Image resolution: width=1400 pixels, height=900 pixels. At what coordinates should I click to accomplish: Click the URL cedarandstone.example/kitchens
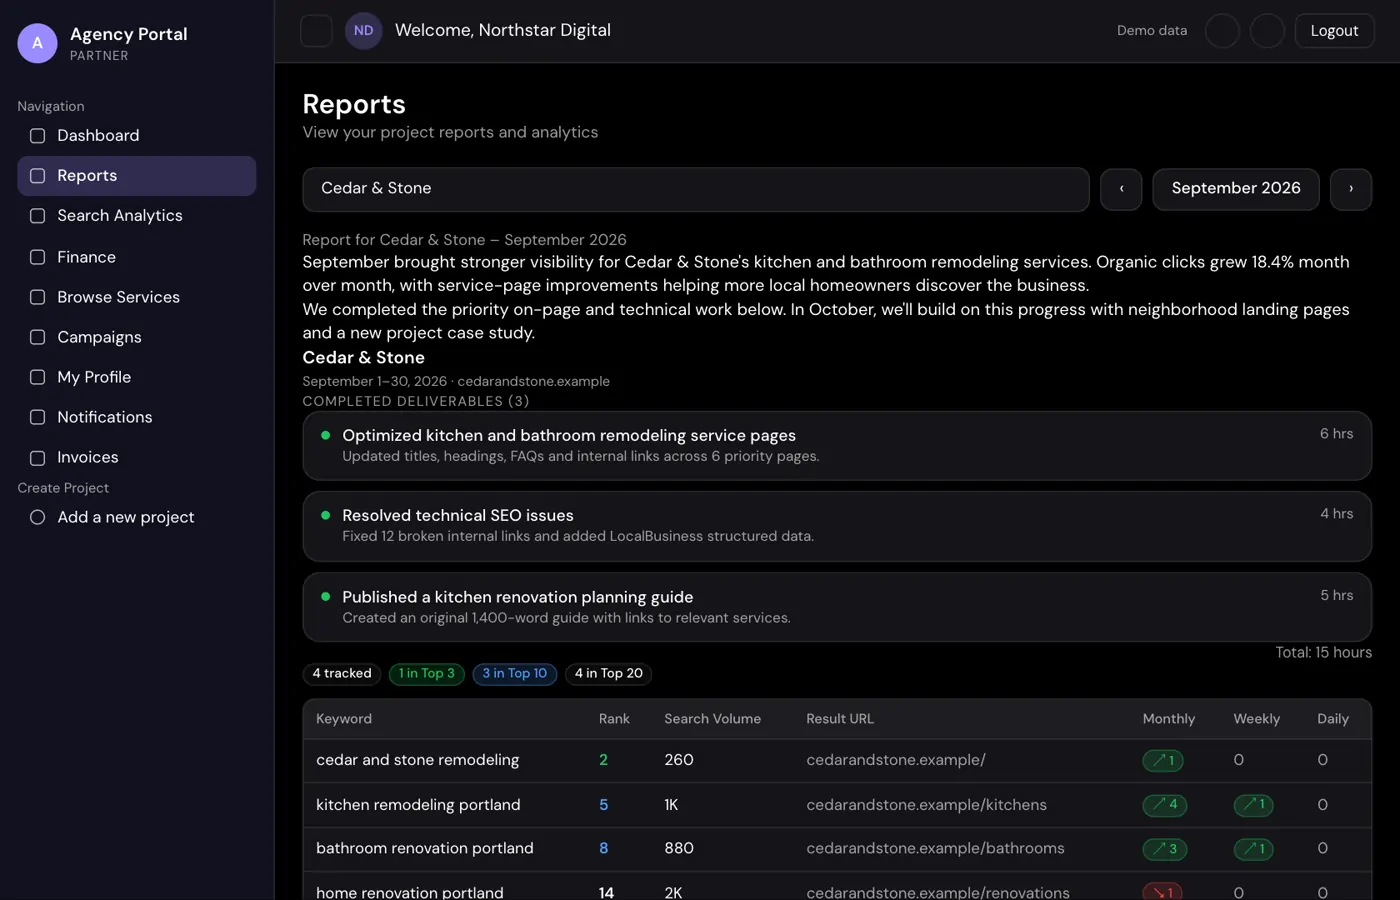tap(927, 805)
